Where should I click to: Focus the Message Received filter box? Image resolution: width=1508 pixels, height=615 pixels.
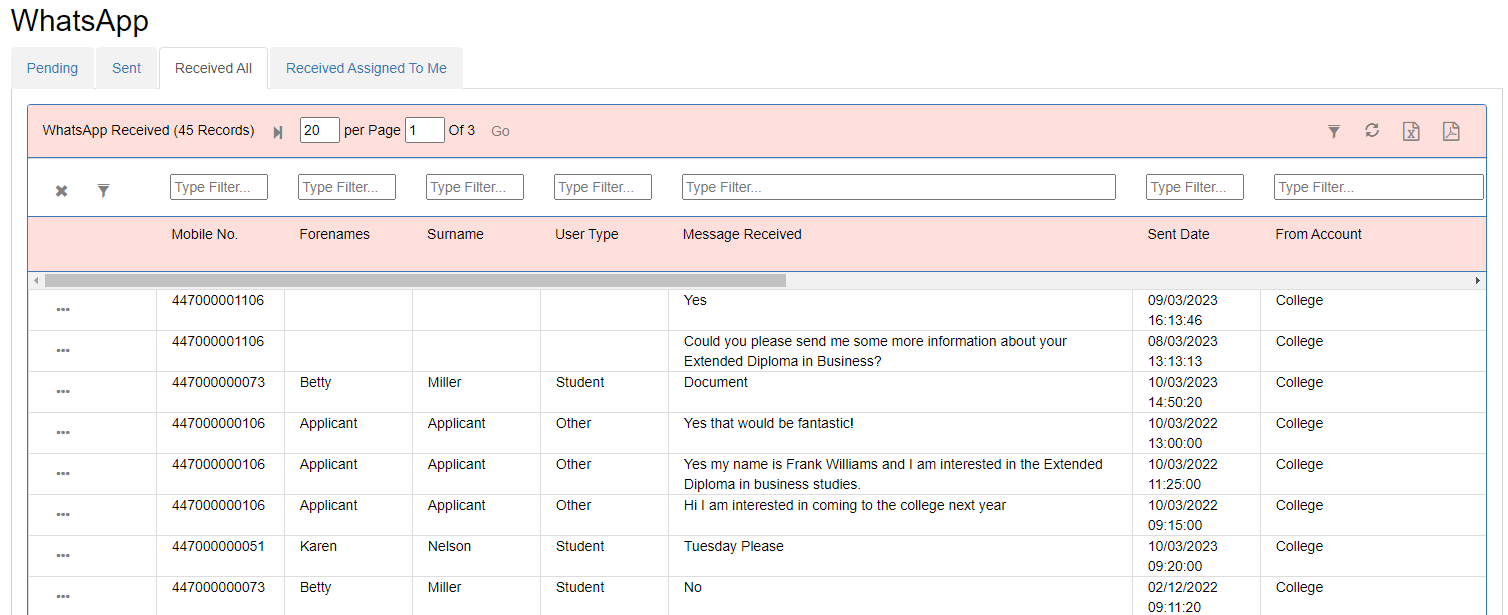click(x=899, y=187)
